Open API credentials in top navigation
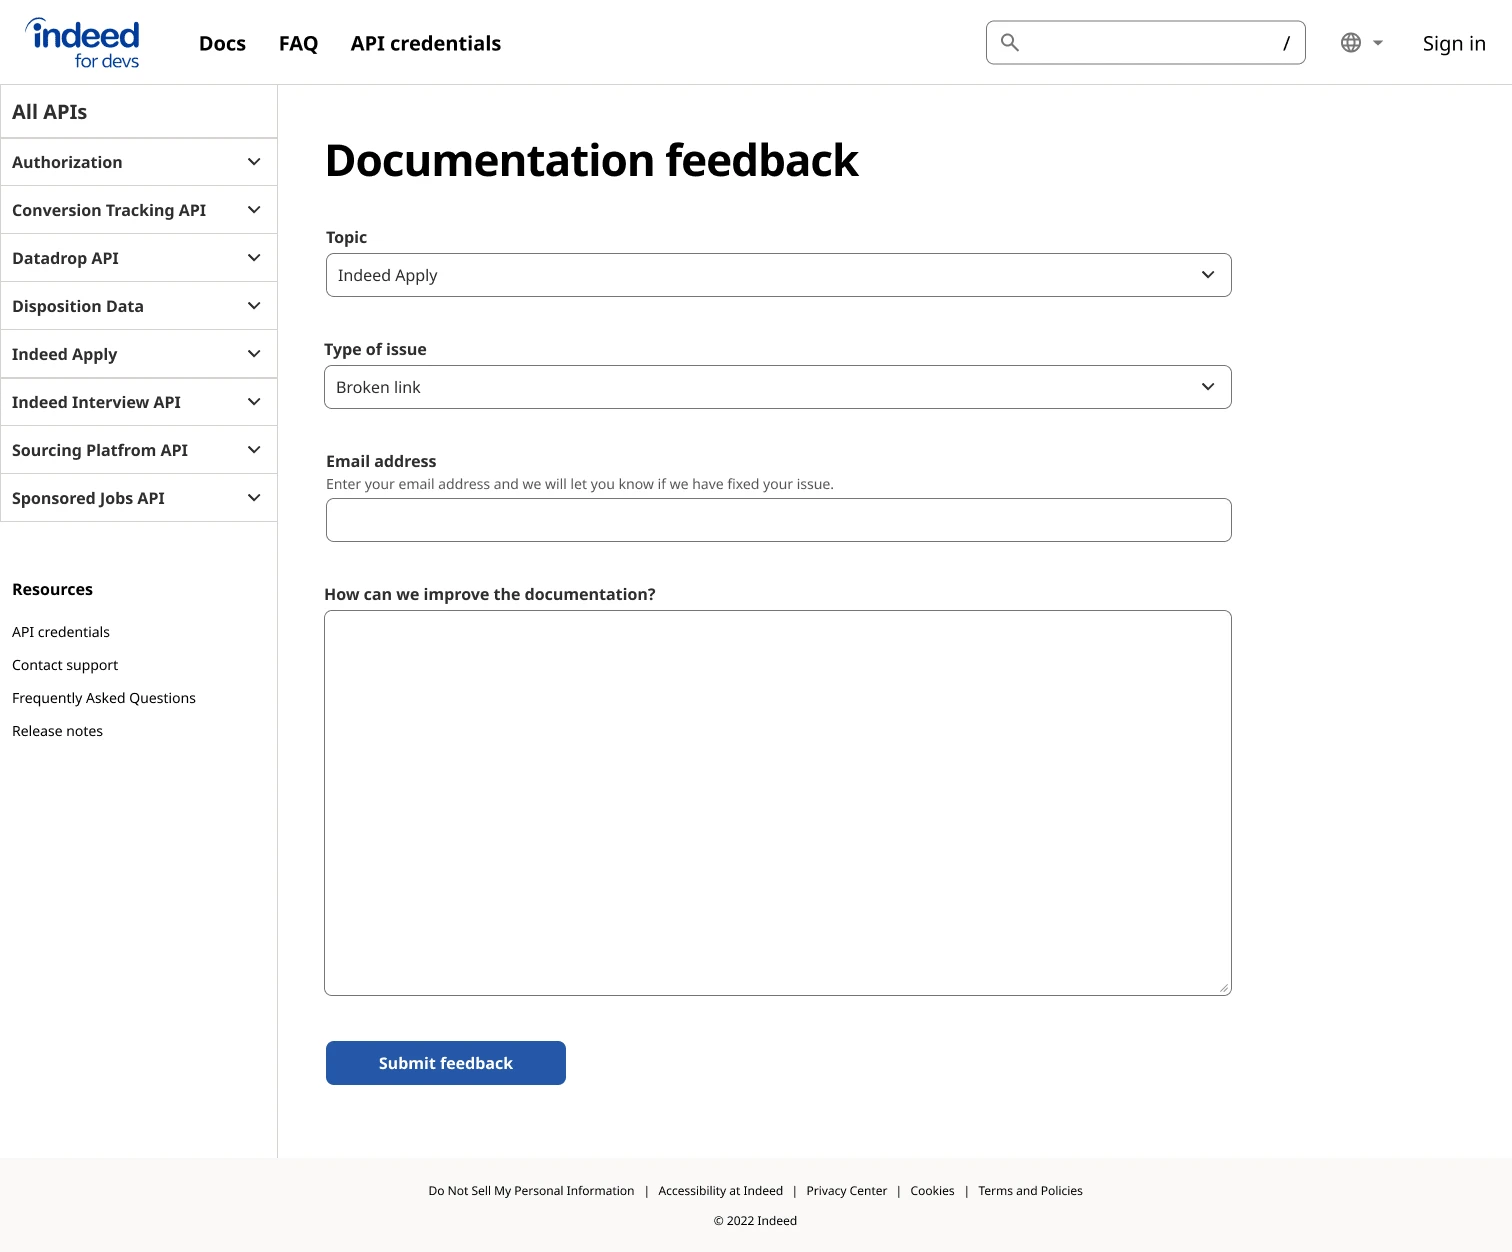 [426, 43]
